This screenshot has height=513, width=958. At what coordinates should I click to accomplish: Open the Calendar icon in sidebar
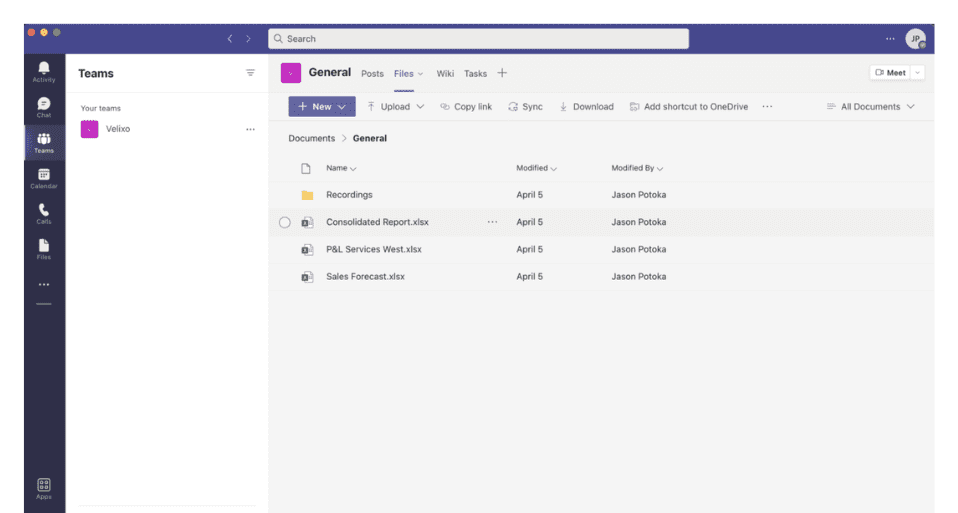[44, 178]
